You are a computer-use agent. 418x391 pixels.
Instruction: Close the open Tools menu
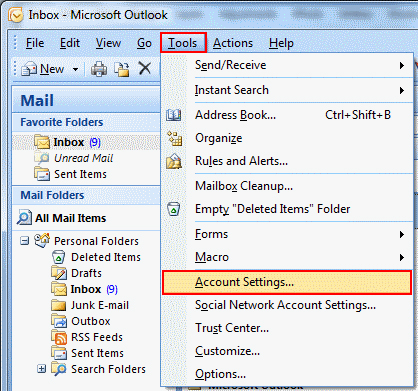click(x=183, y=43)
